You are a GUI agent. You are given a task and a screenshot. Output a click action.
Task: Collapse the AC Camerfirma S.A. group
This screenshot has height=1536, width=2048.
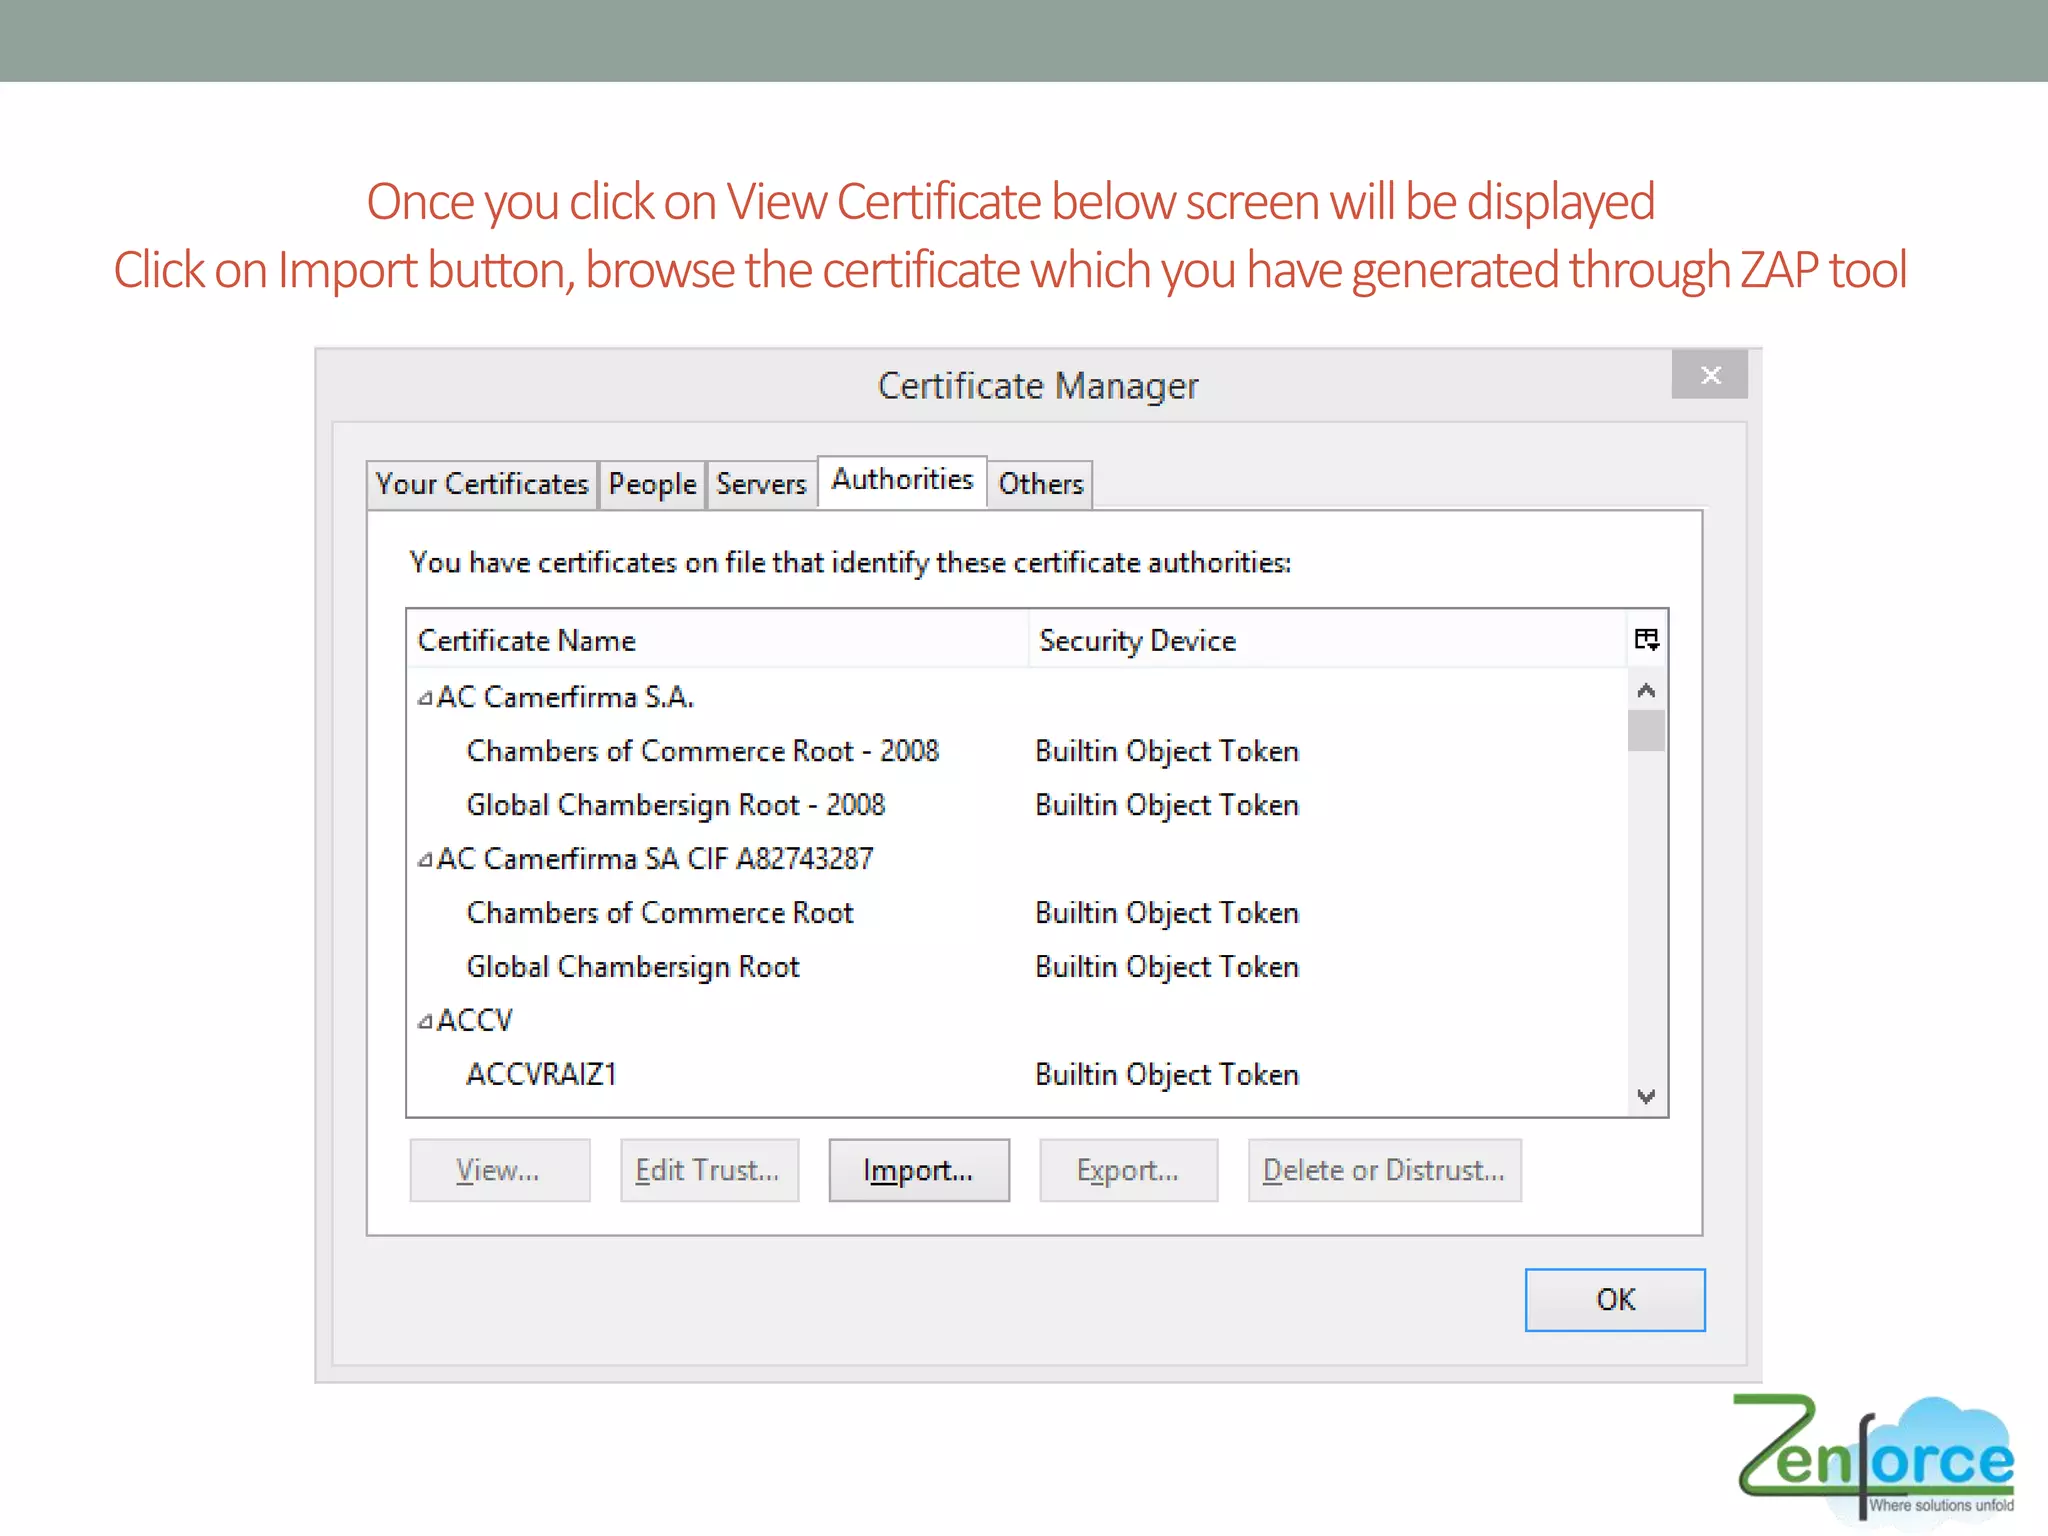pyautogui.click(x=425, y=698)
